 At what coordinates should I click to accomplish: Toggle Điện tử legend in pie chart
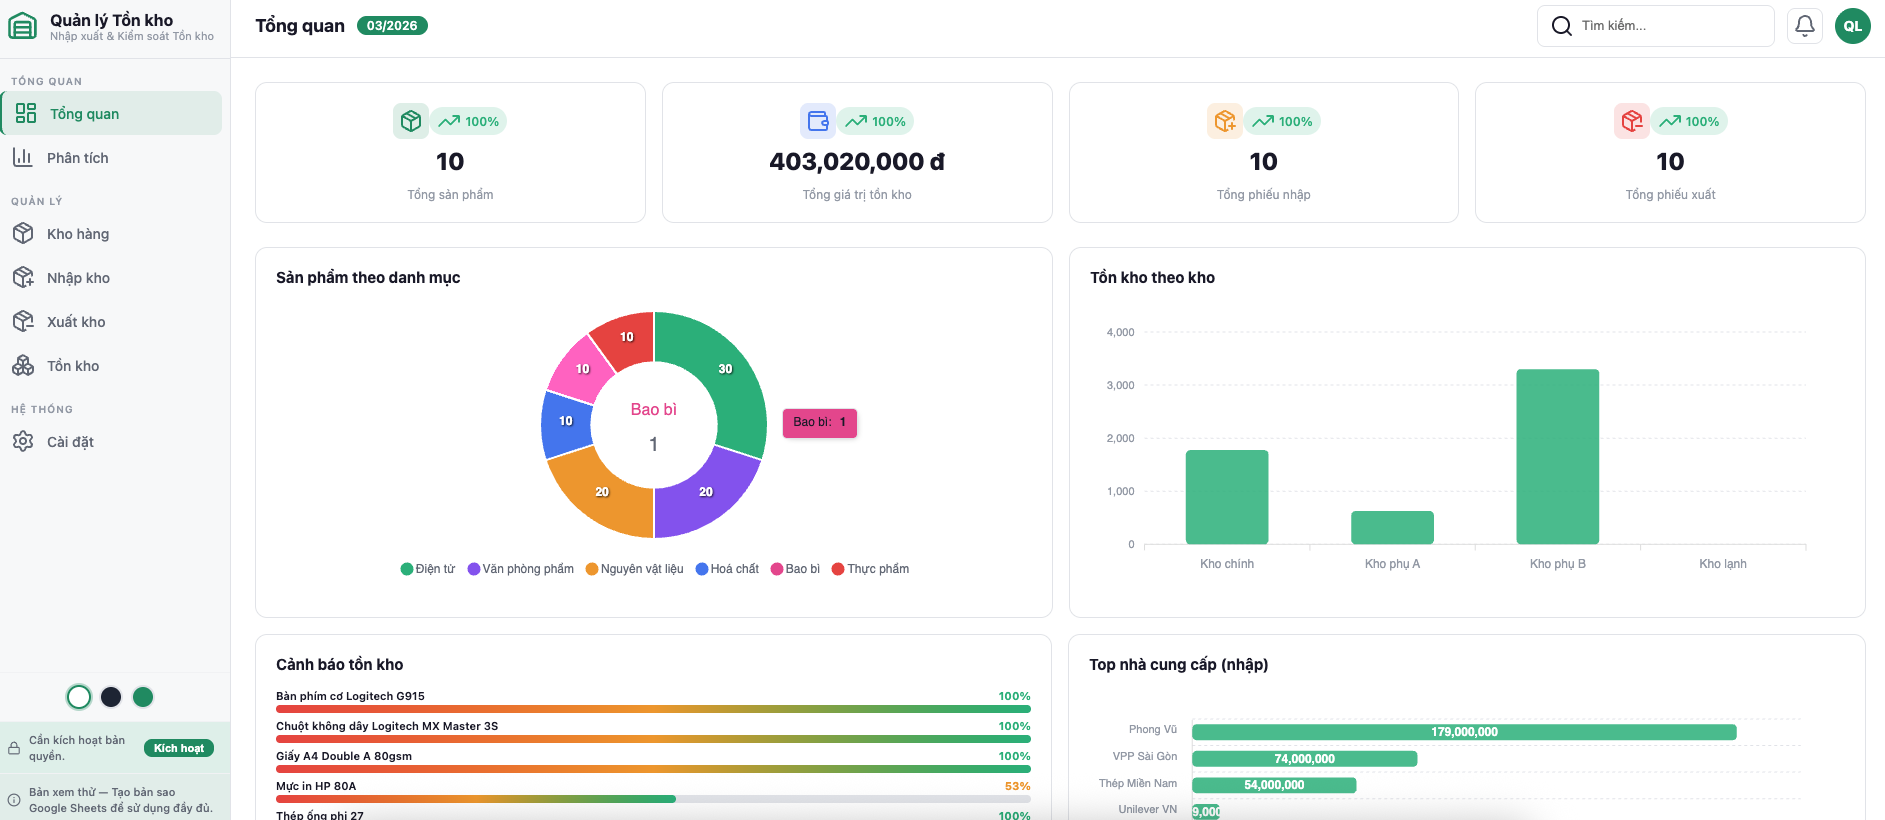point(428,569)
